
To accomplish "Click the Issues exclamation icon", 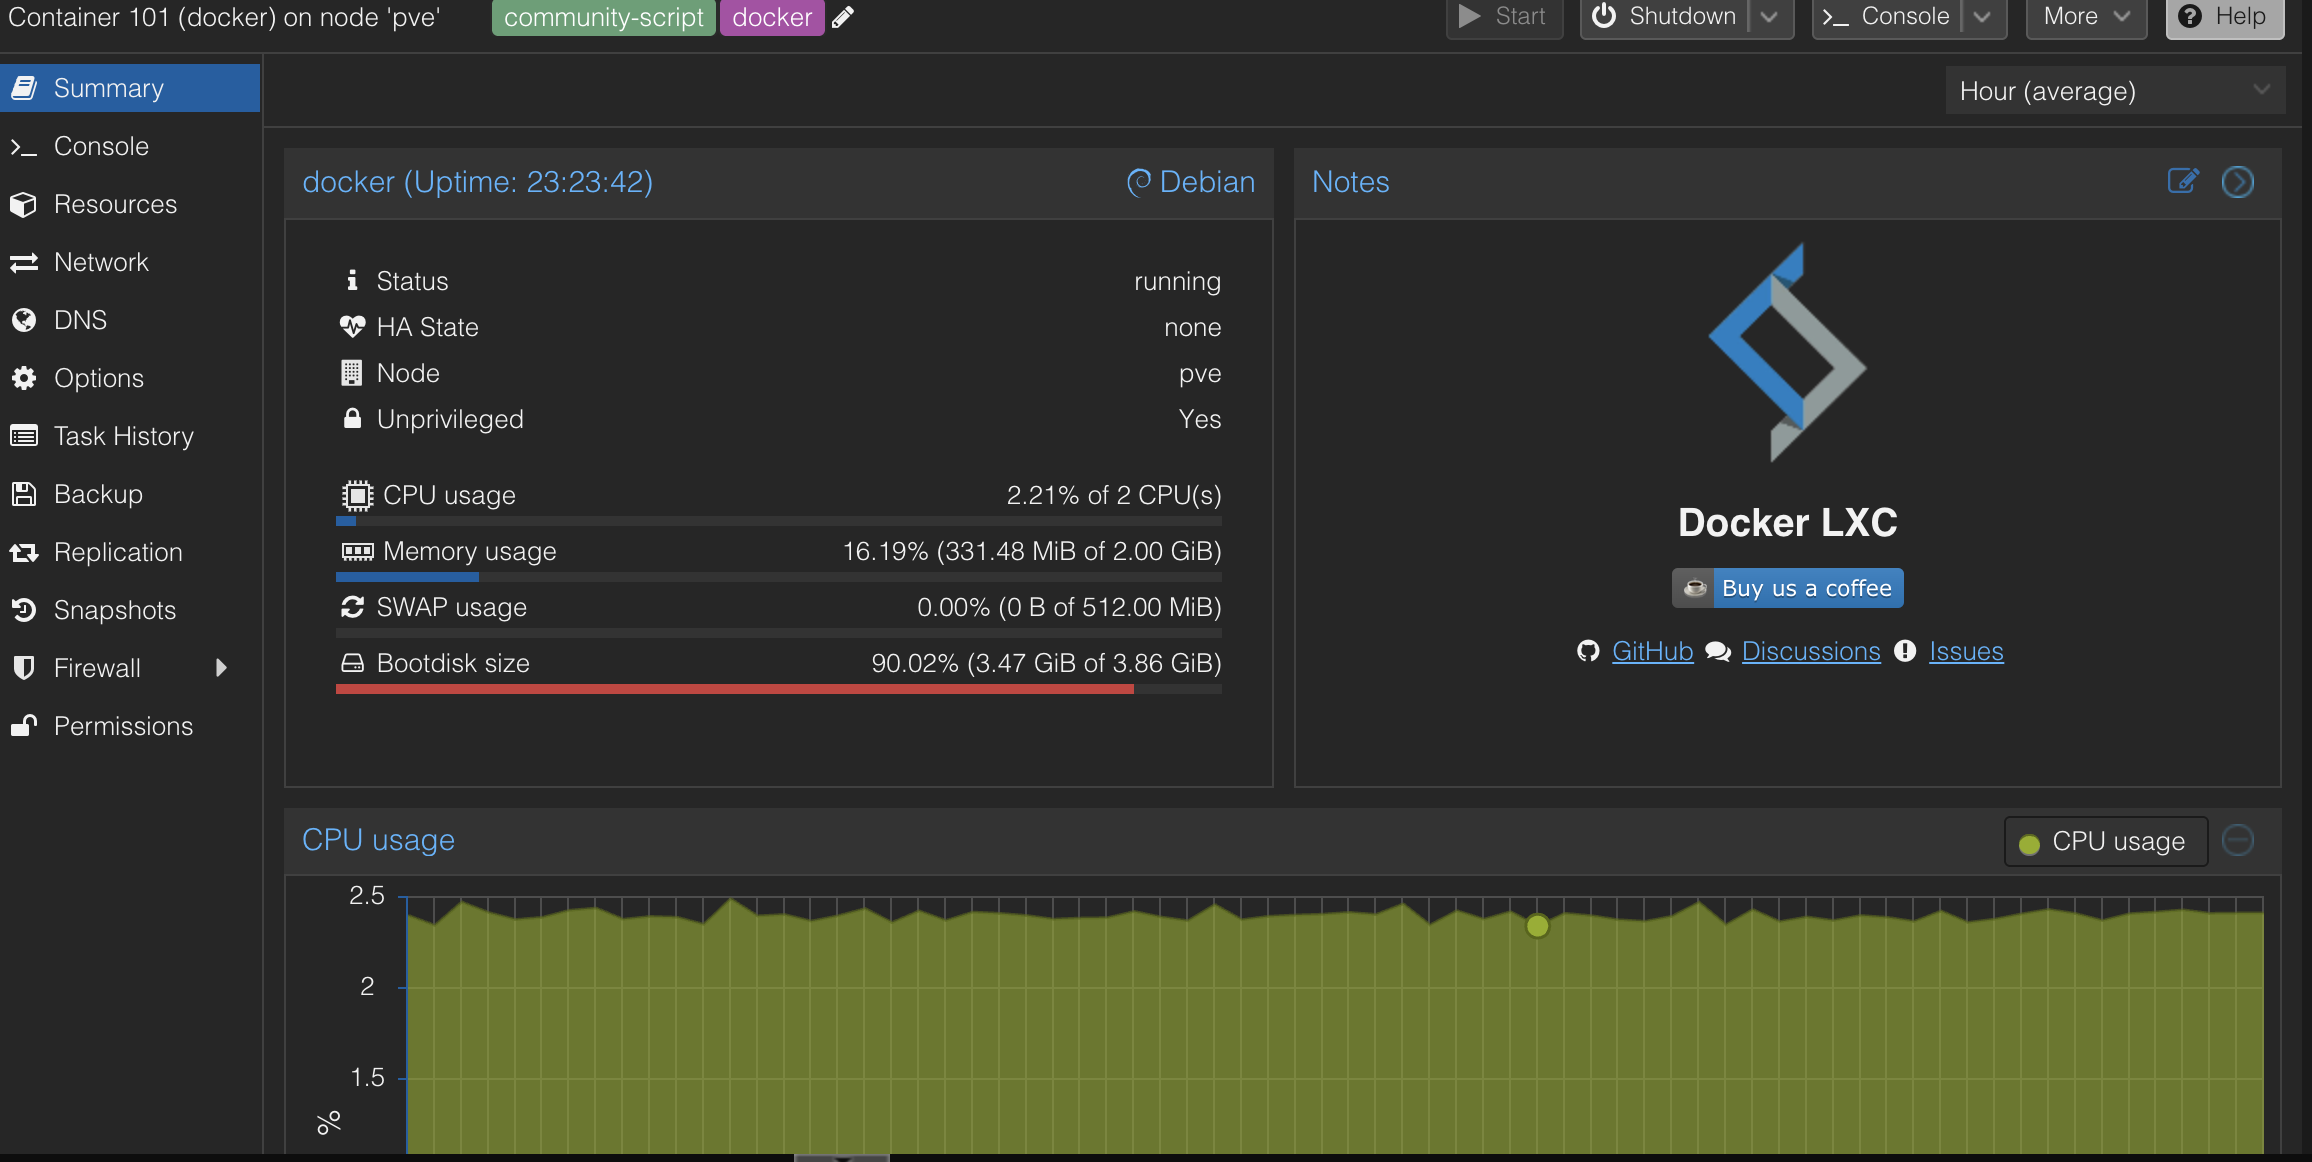I will point(1905,651).
